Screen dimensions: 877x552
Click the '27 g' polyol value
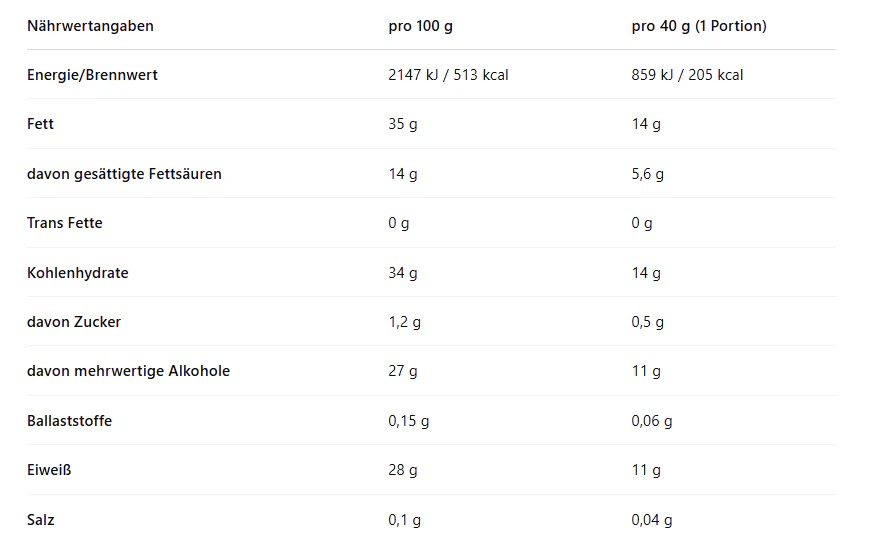(x=403, y=371)
